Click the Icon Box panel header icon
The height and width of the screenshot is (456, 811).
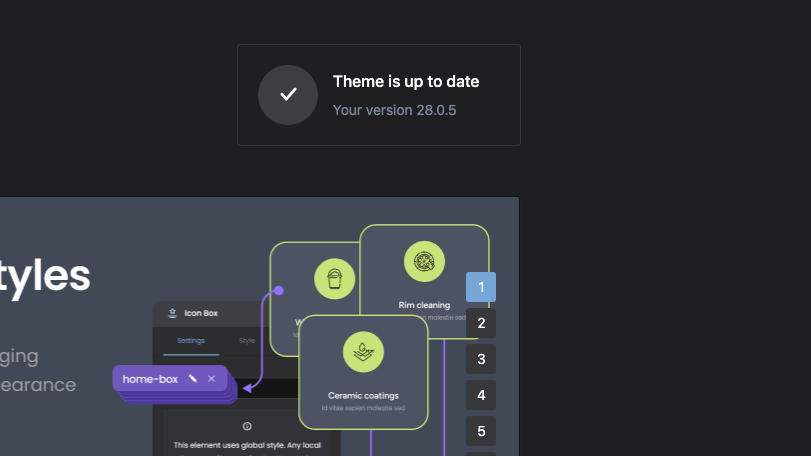tap(172, 313)
